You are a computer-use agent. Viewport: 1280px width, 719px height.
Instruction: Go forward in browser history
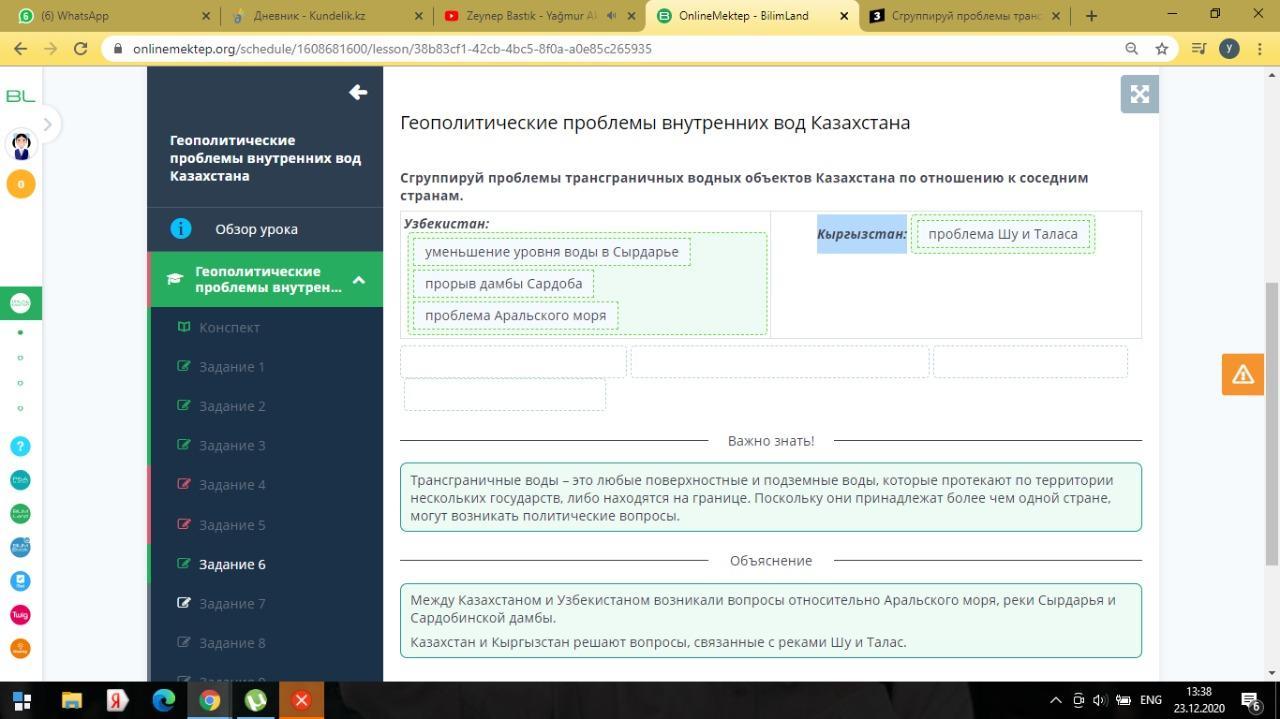click(50, 48)
